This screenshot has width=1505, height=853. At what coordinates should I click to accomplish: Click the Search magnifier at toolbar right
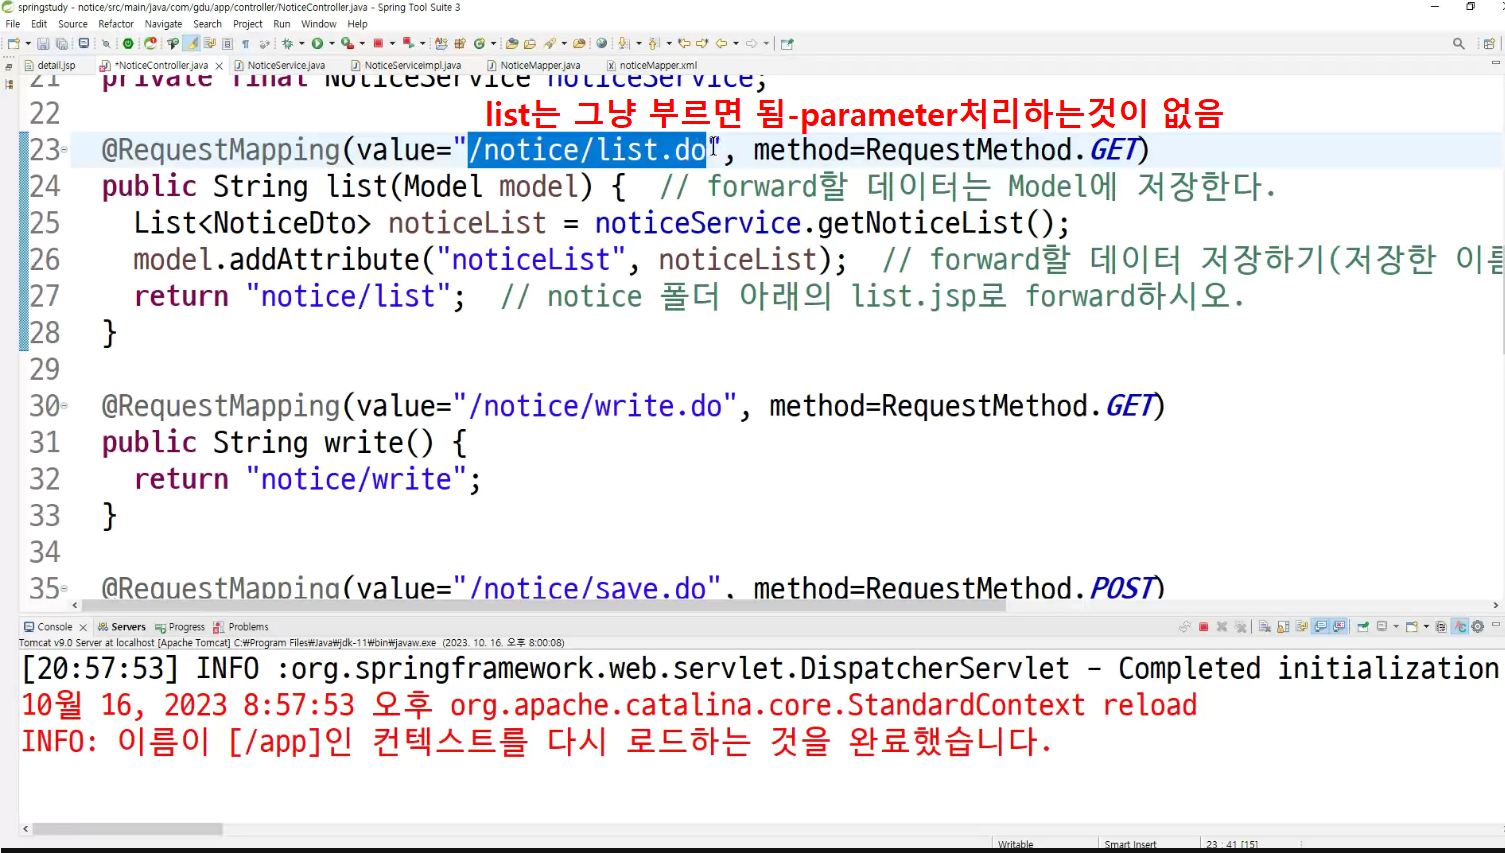(1459, 43)
